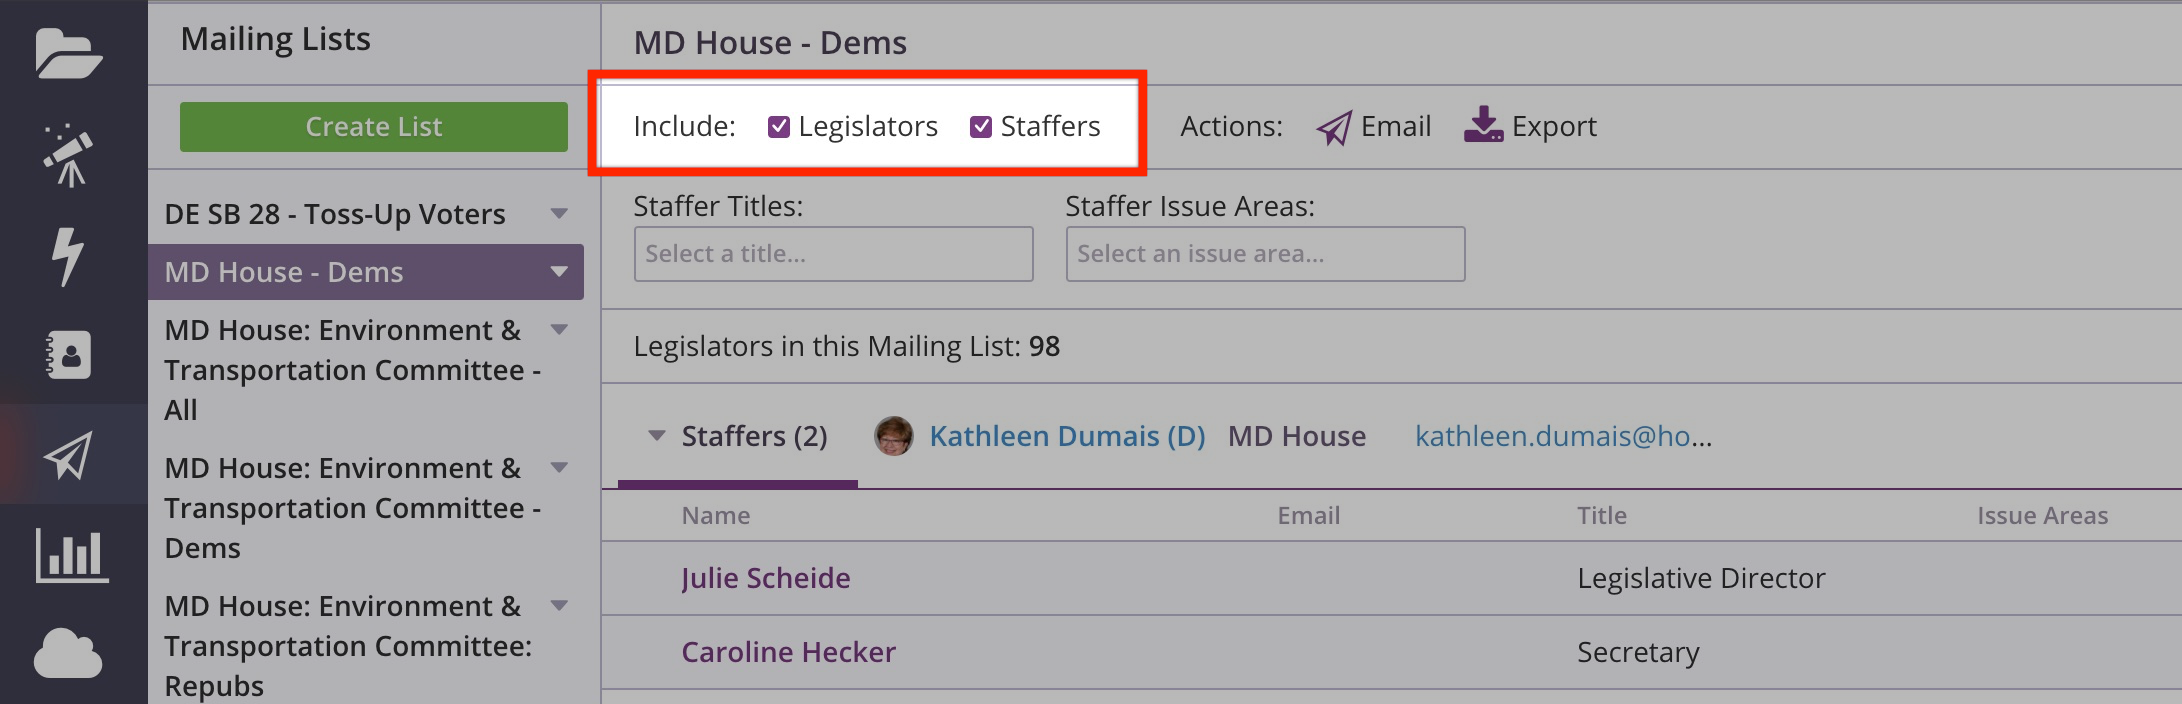Click the Email action with plane icon
Viewport: 2182px width, 704px height.
(x=1374, y=127)
